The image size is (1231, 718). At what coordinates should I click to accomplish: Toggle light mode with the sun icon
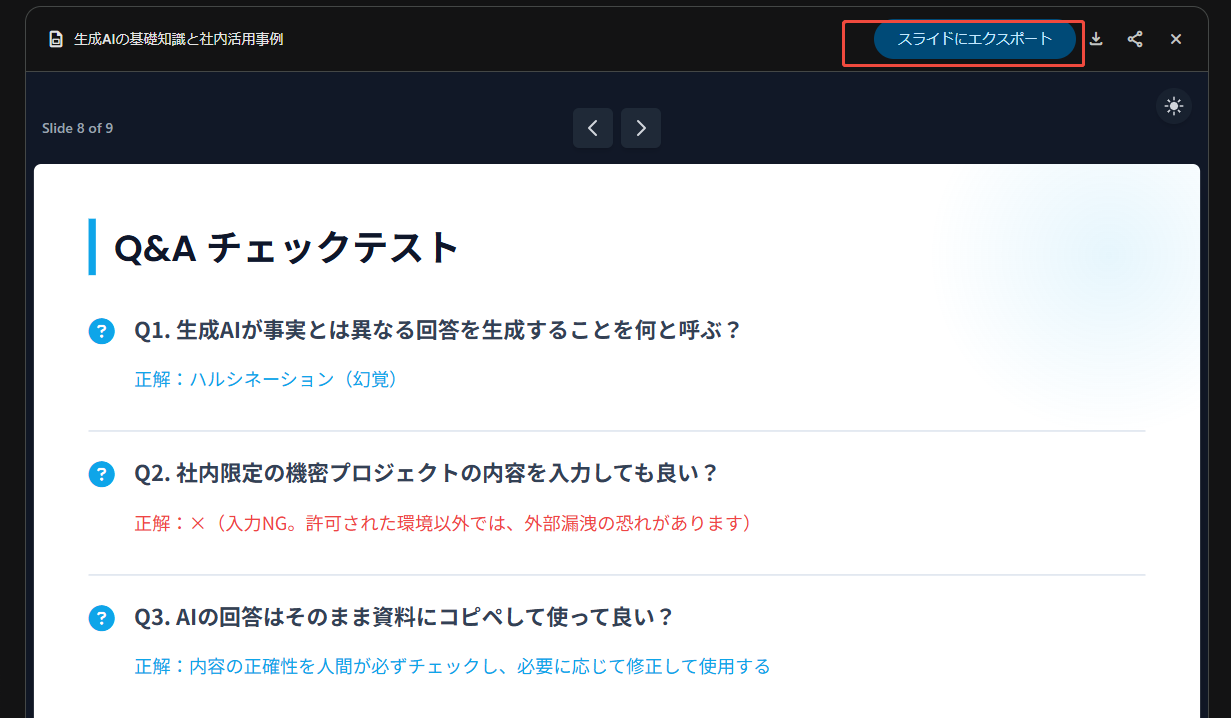click(x=1173, y=106)
